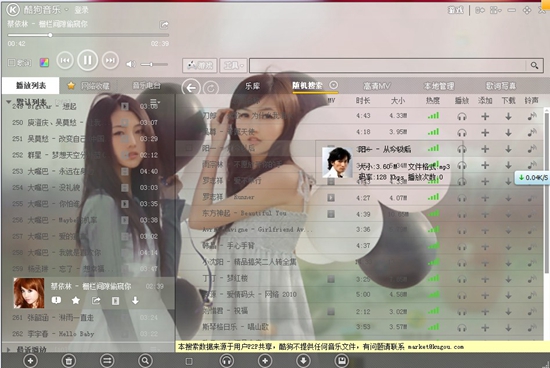This screenshot has width=550, height=368.
Task: Switch to the 播放列表 playlist tab
Action: 31,86
